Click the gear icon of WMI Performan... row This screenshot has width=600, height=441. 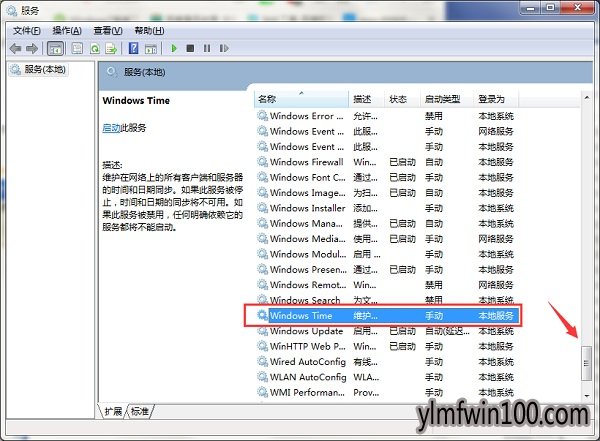262,392
